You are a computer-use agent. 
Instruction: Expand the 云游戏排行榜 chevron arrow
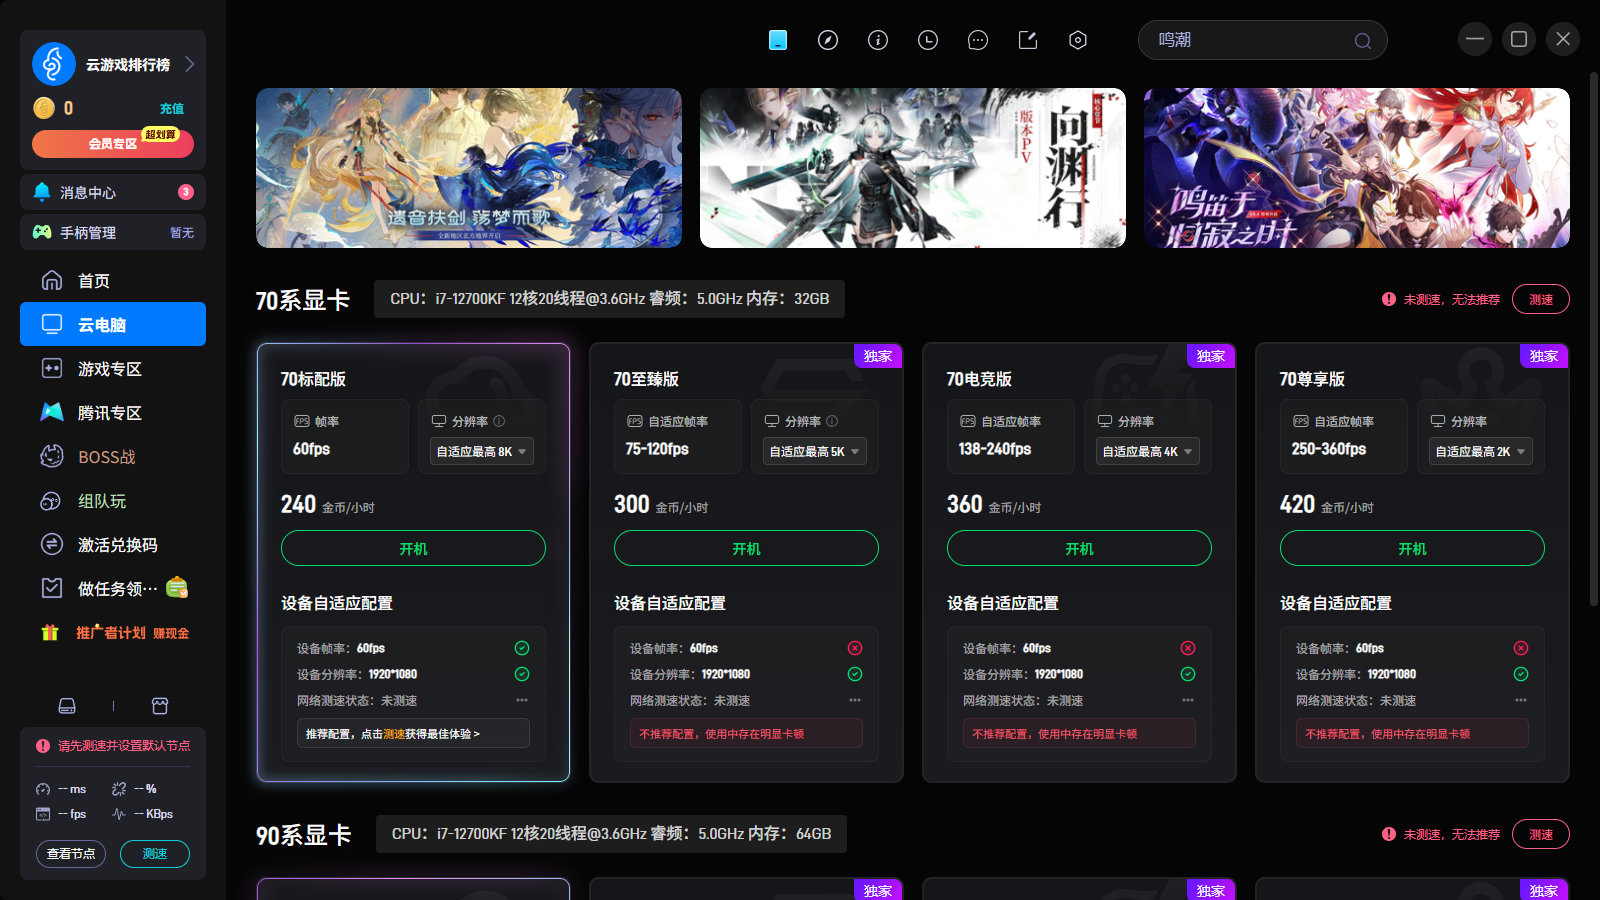189,64
